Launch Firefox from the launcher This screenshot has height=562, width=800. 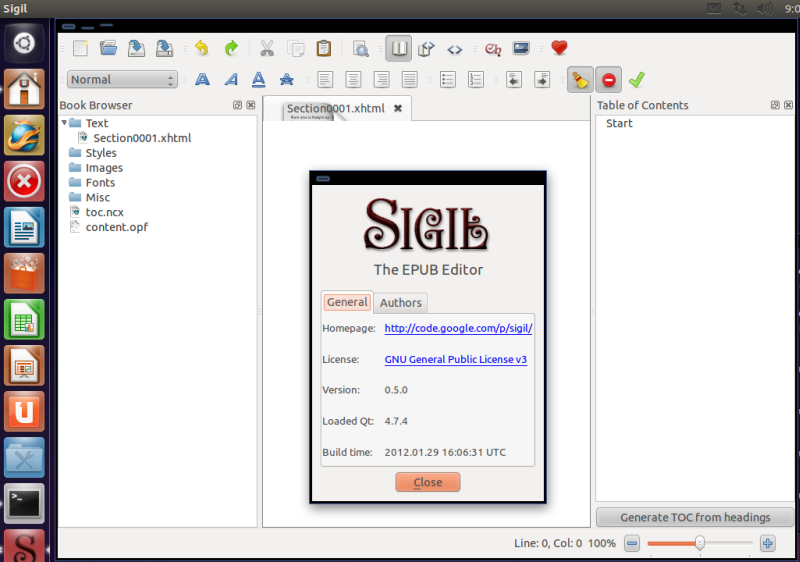pyautogui.click(x=24, y=135)
